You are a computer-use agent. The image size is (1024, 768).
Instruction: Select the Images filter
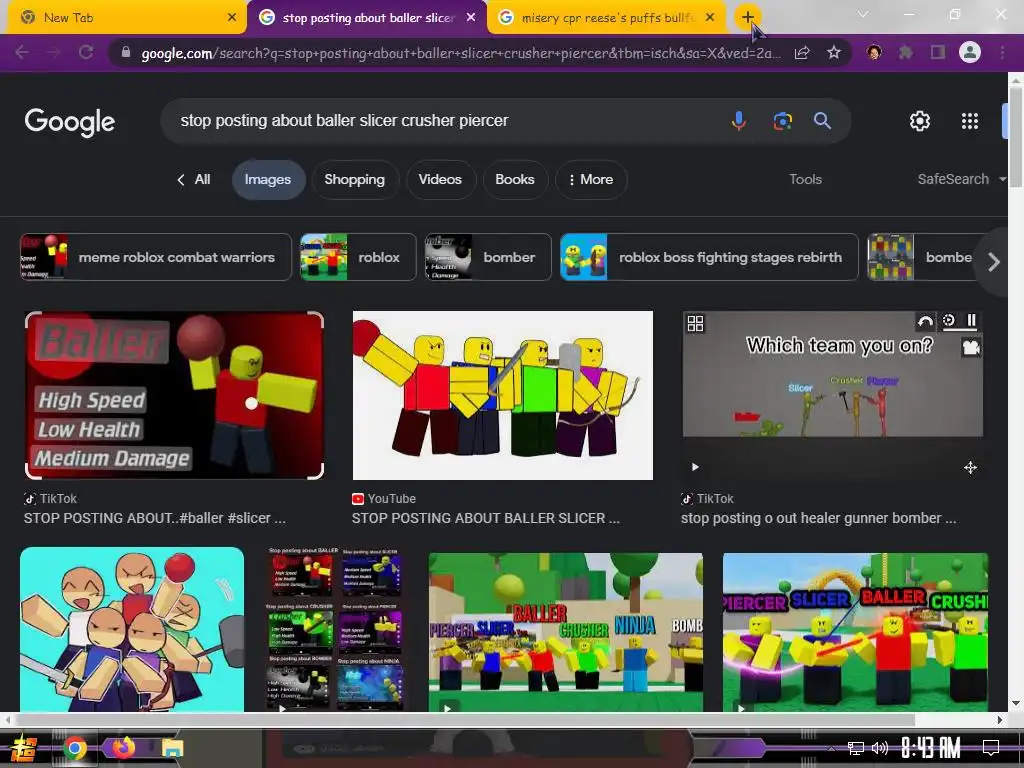tap(268, 180)
